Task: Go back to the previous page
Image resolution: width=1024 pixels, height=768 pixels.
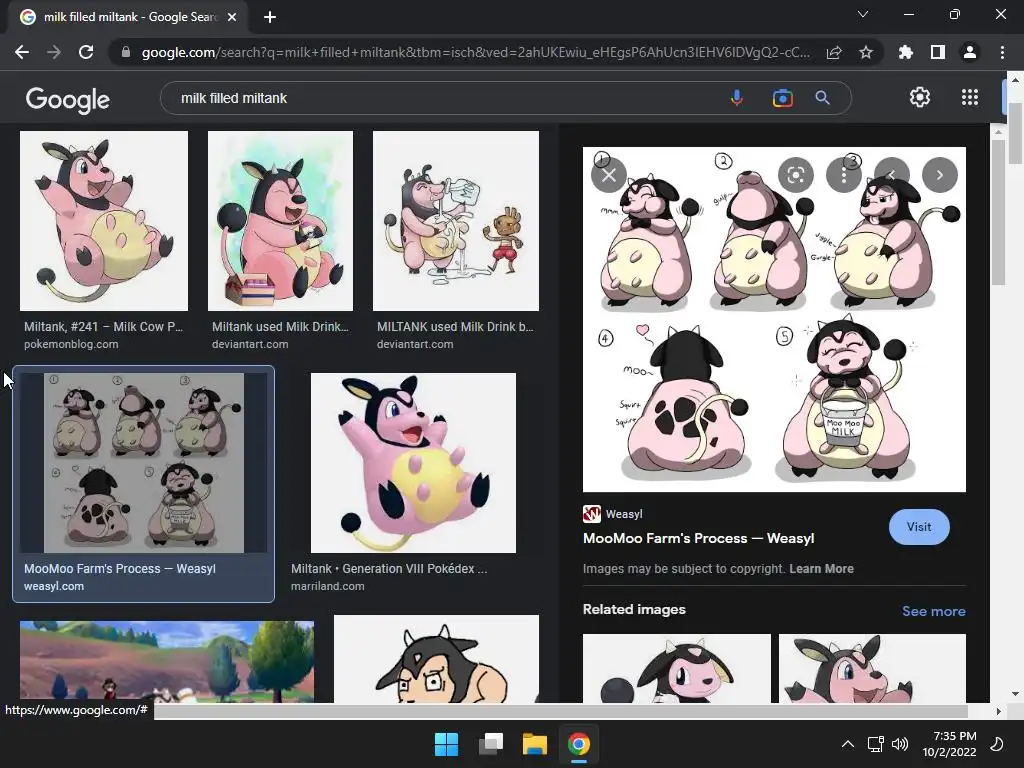Action: 22,52
